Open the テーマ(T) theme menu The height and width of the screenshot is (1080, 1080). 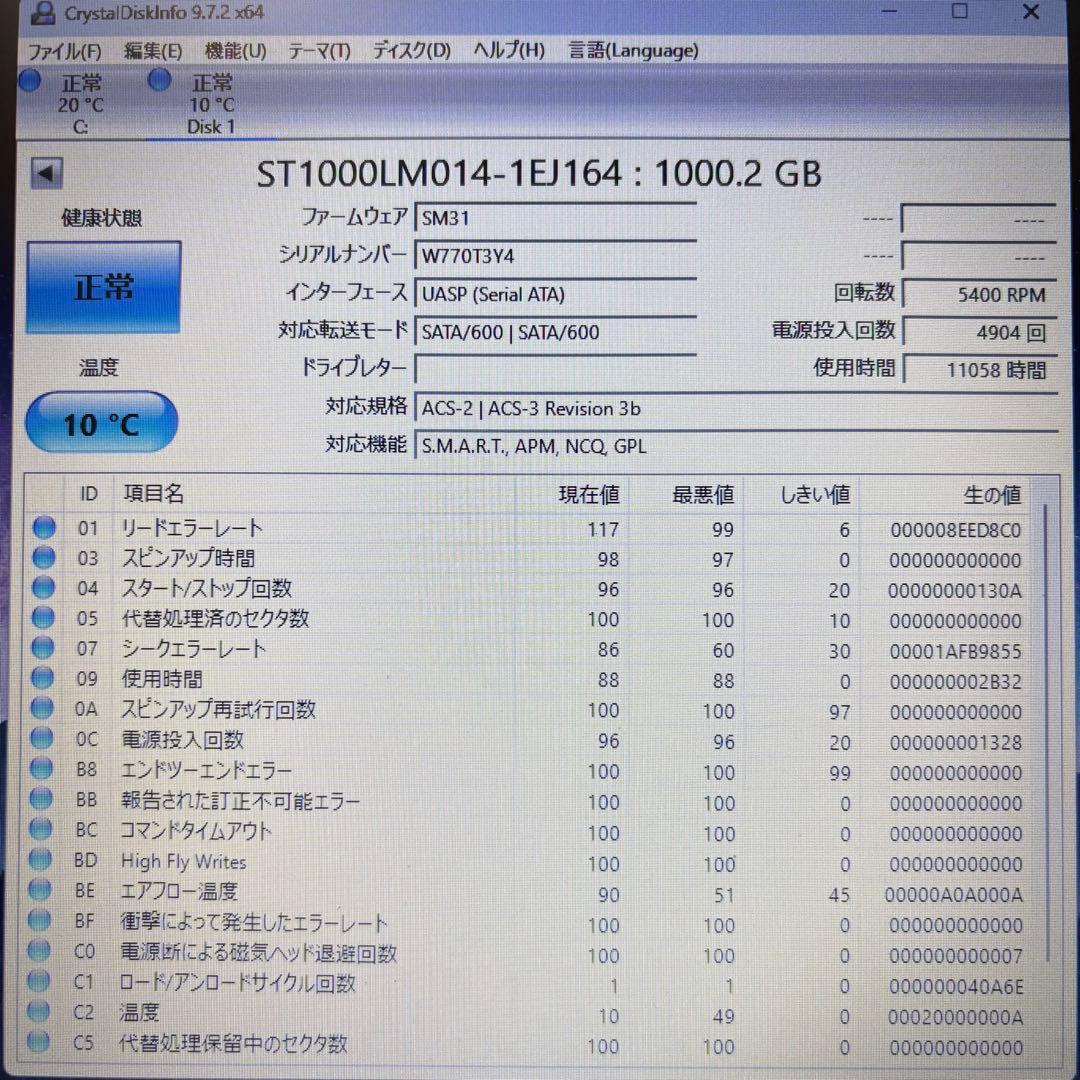tap(318, 50)
